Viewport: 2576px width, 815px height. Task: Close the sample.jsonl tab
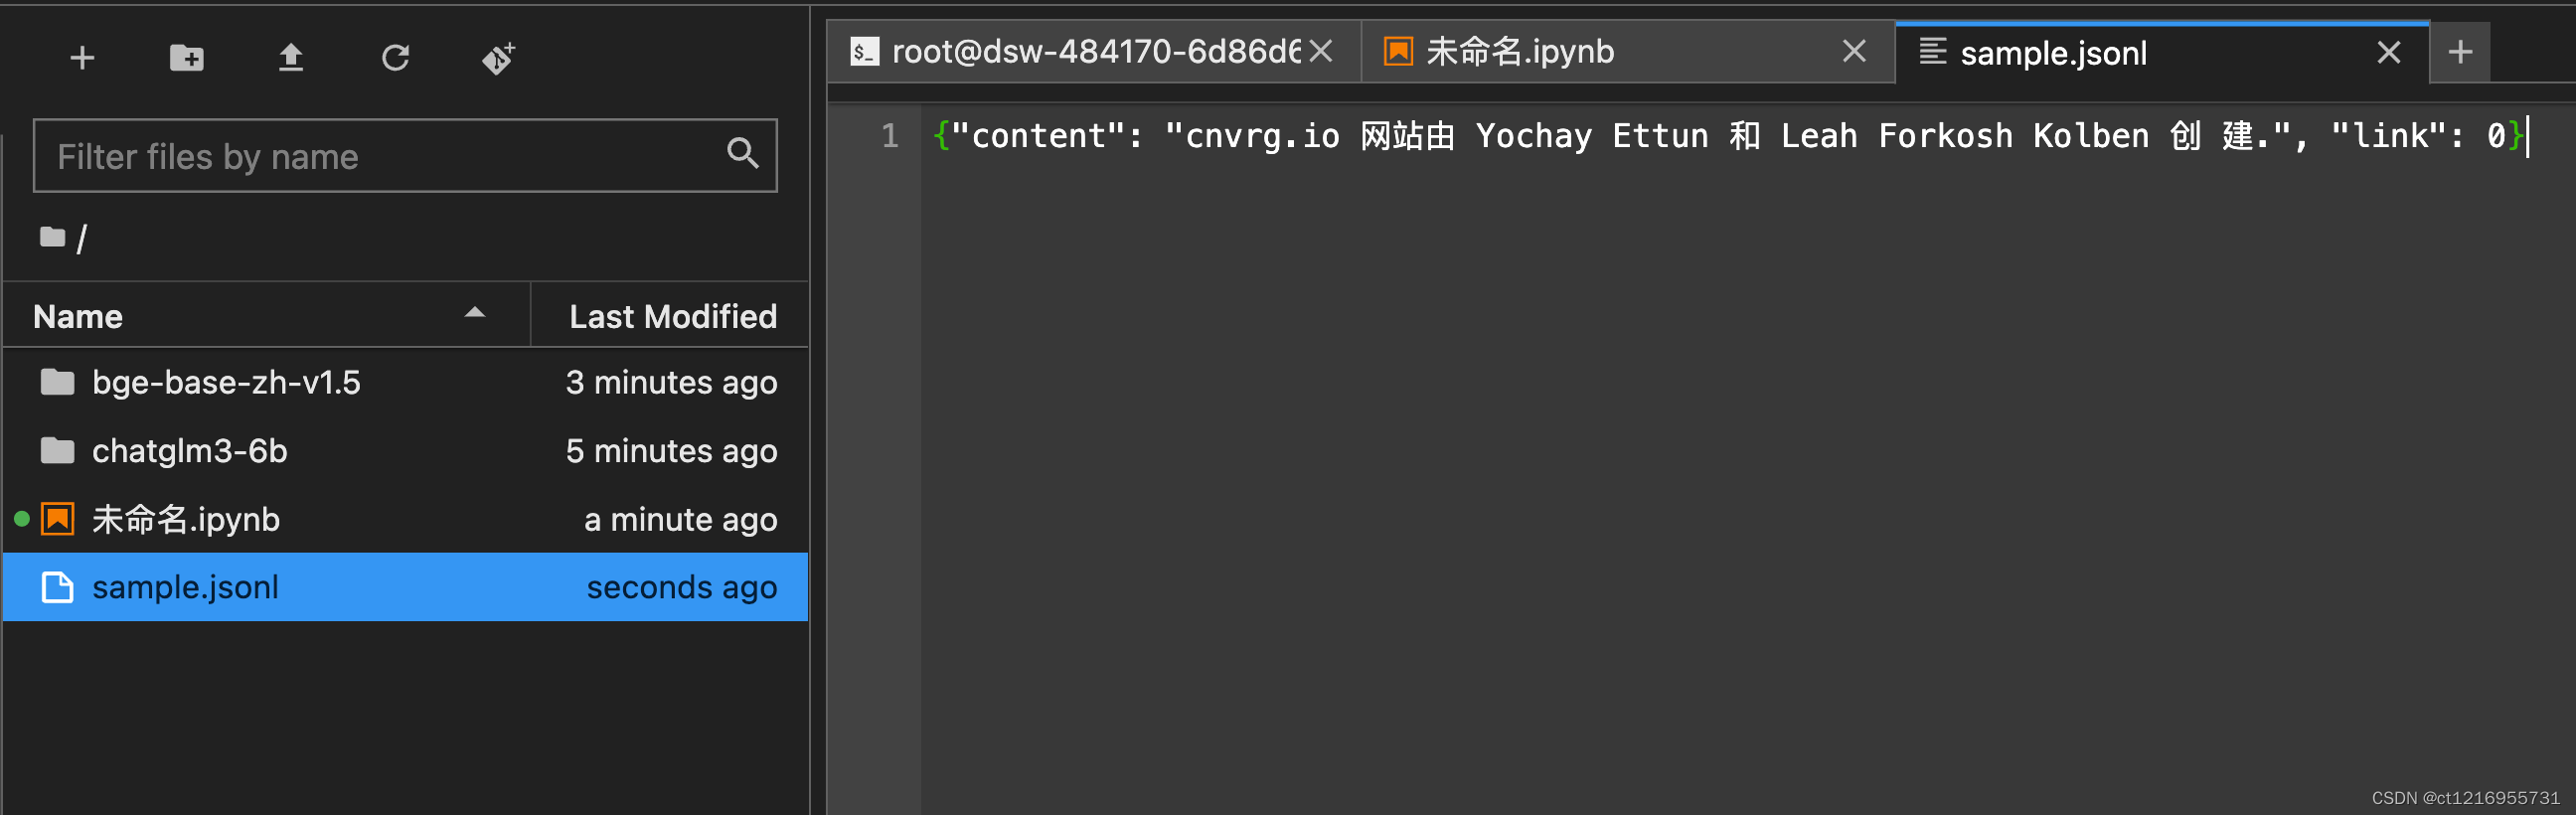(x=2389, y=52)
